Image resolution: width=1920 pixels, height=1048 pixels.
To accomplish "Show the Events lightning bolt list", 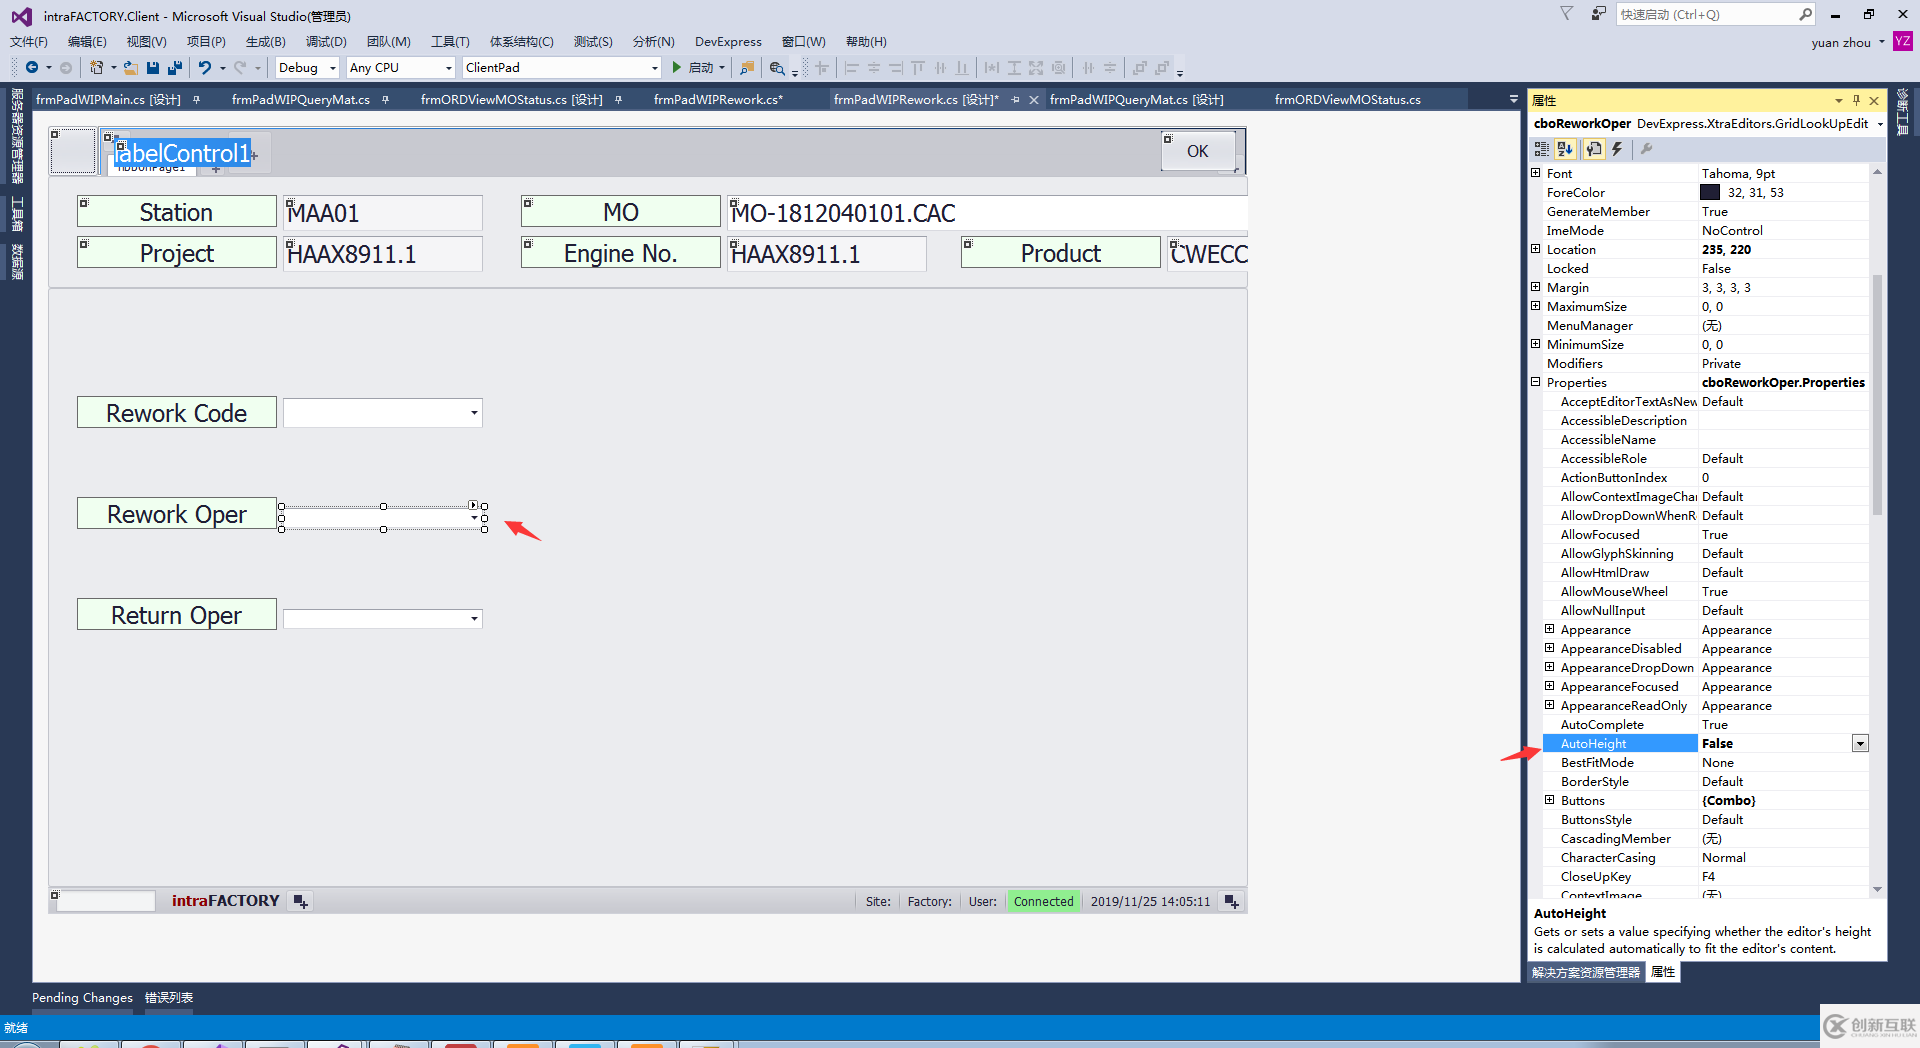I will coord(1617,149).
